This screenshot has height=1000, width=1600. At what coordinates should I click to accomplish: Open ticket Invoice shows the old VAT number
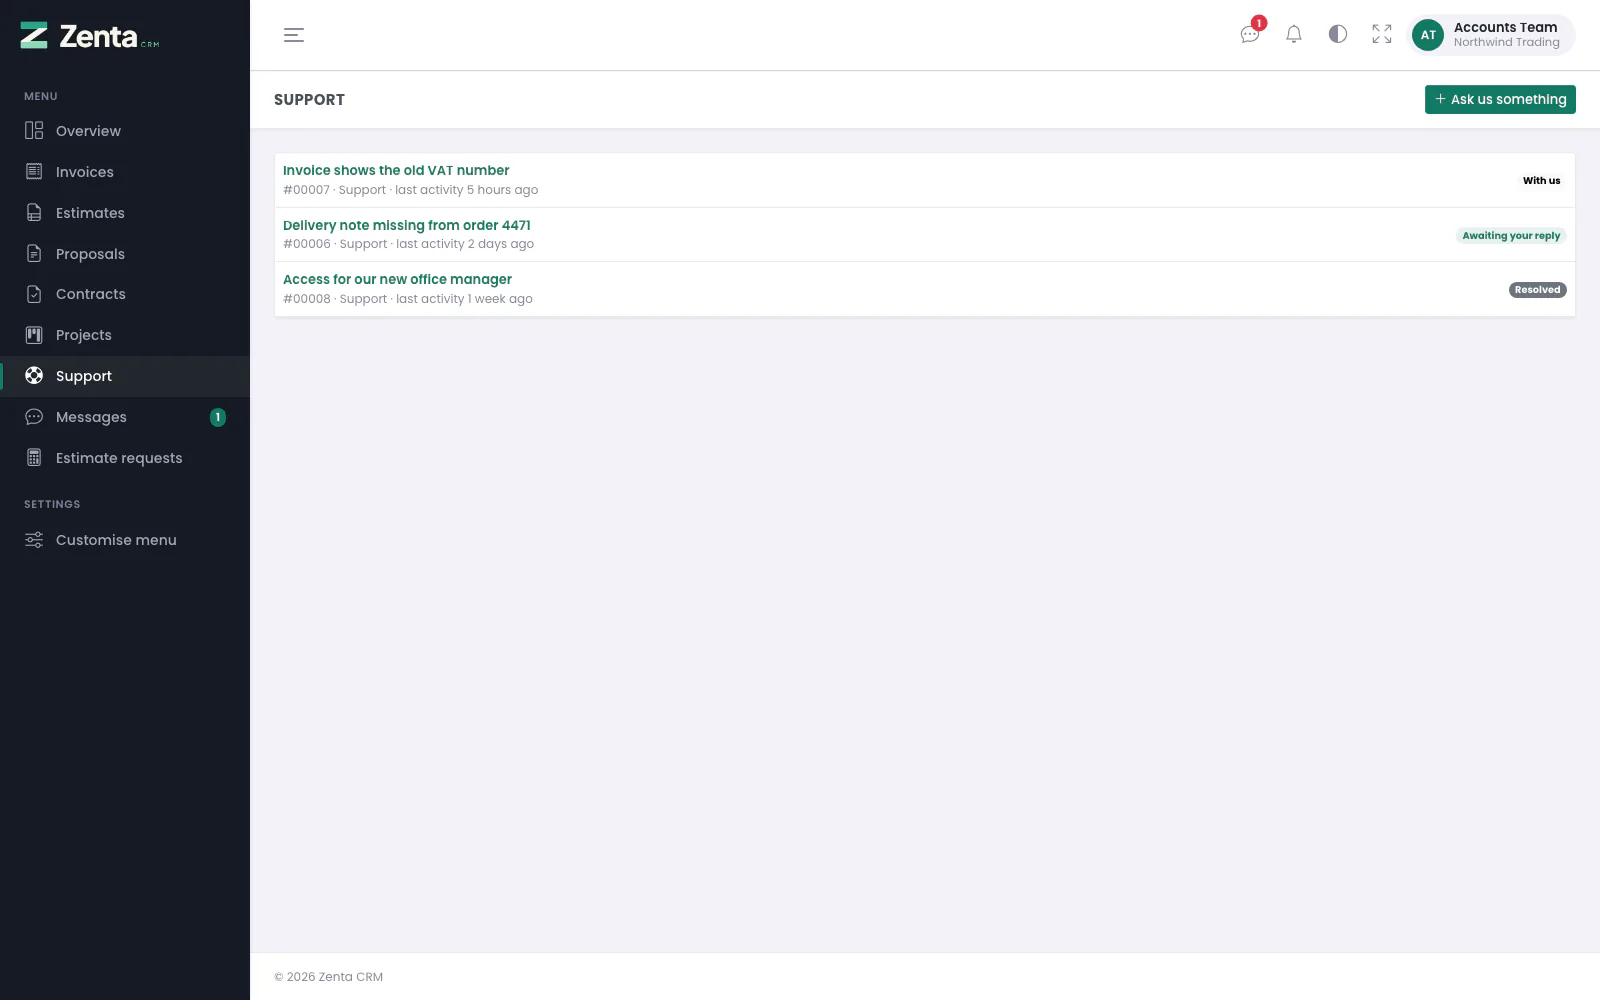pyautogui.click(x=396, y=170)
